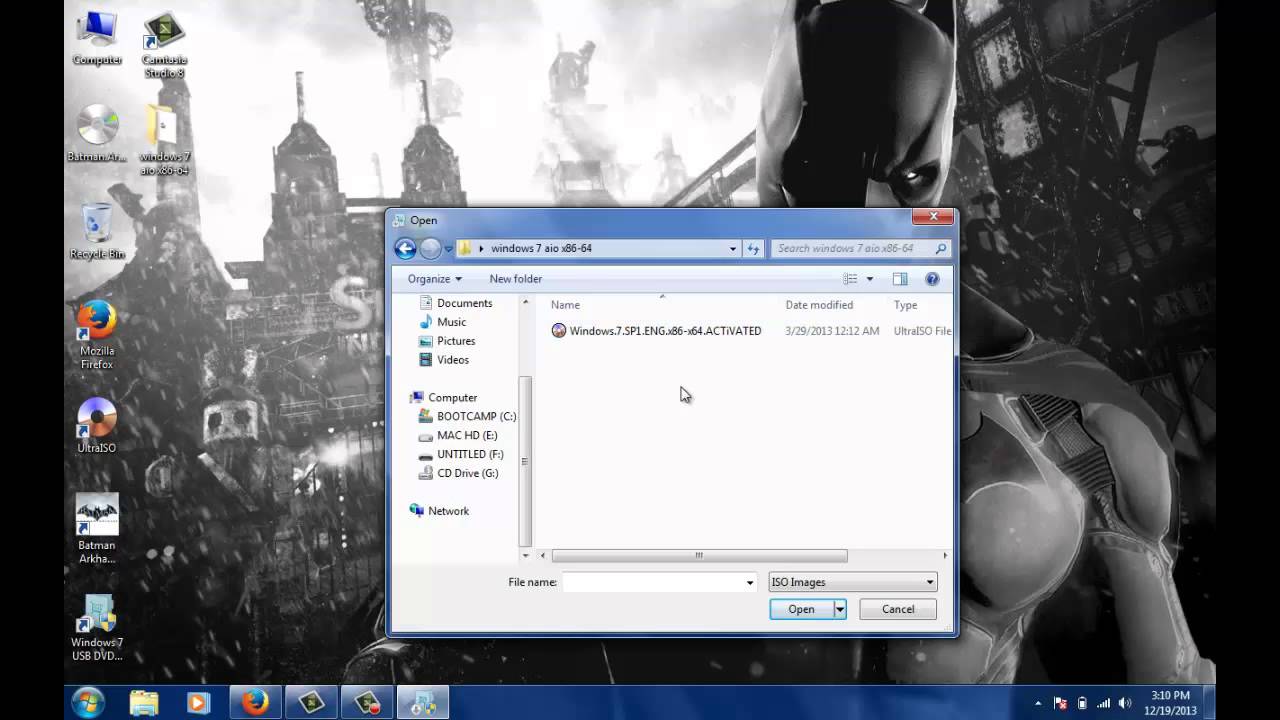
Task: Open the blue Help icon
Action: point(932,279)
